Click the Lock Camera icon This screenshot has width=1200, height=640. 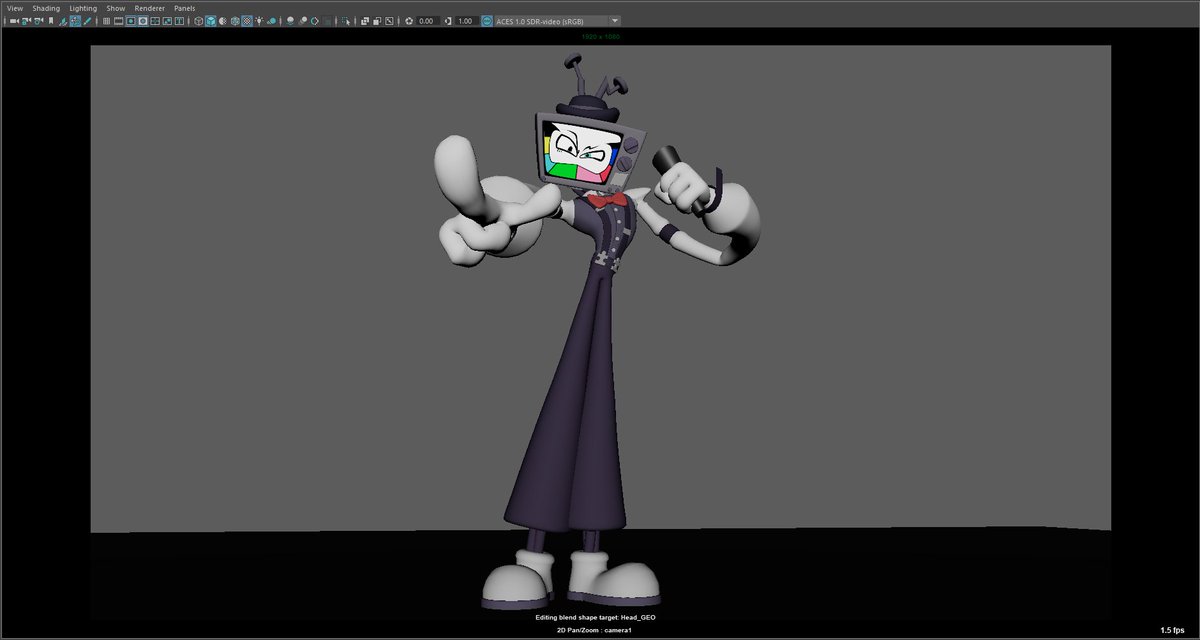(x=25, y=21)
